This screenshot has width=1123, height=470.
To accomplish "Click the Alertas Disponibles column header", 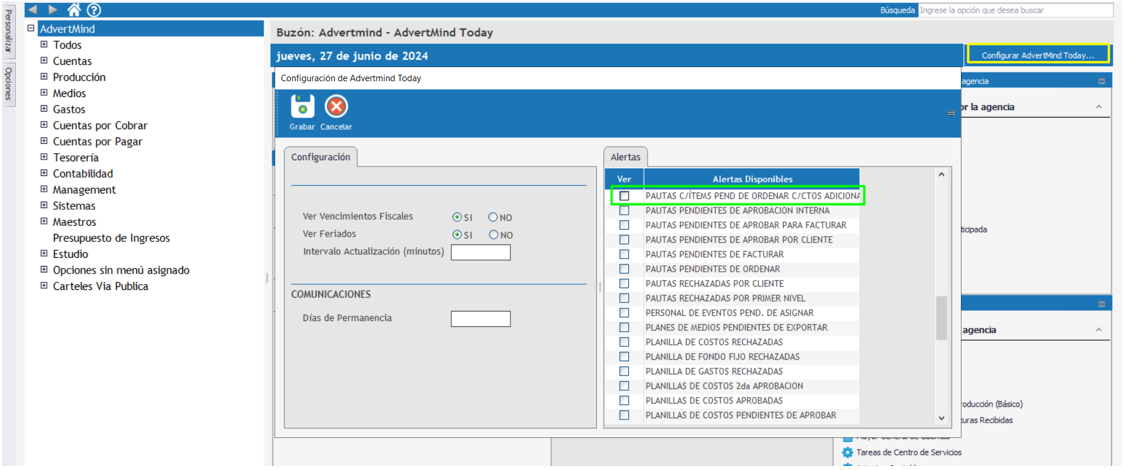I will tap(752, 178).
